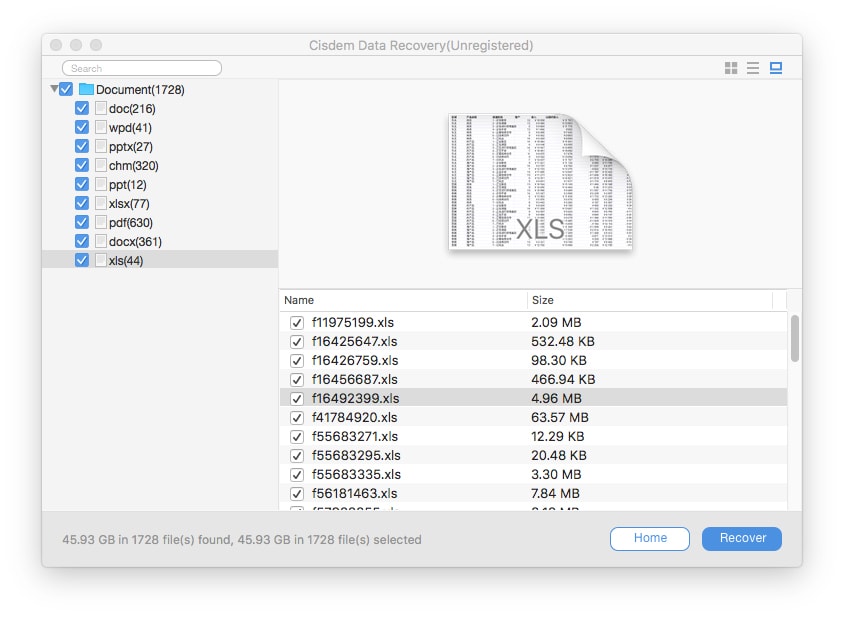Uncheck the Document(1728) checkbox
Image resolution: width=844 pixels, height=617 pixels.
pyautogui.click(x=66, y=89)
